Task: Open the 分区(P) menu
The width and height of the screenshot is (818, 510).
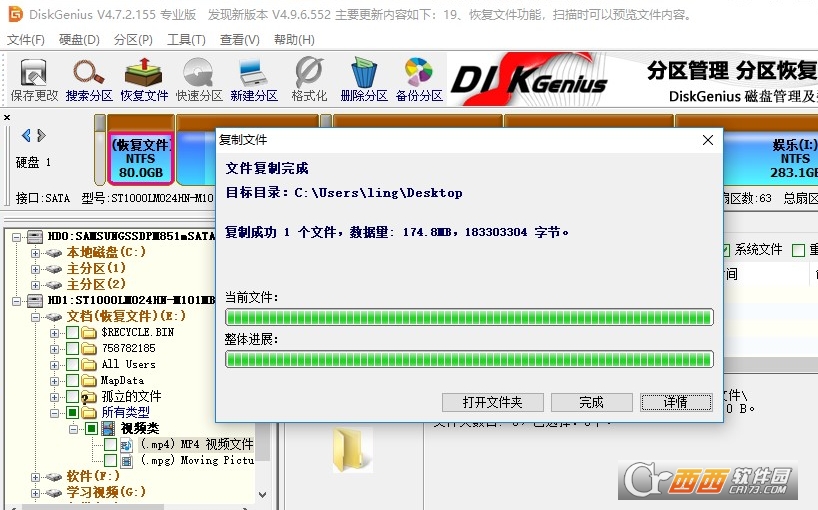Action: tap(133, 40)
